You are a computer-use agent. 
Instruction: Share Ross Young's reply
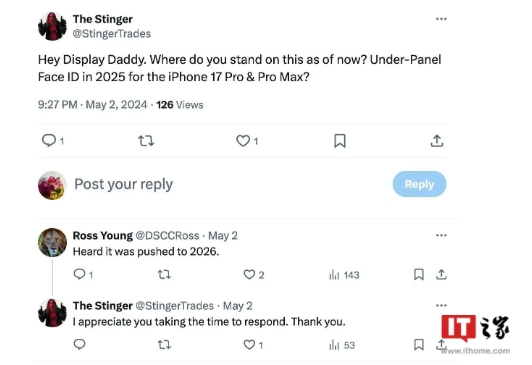[441, 274]
